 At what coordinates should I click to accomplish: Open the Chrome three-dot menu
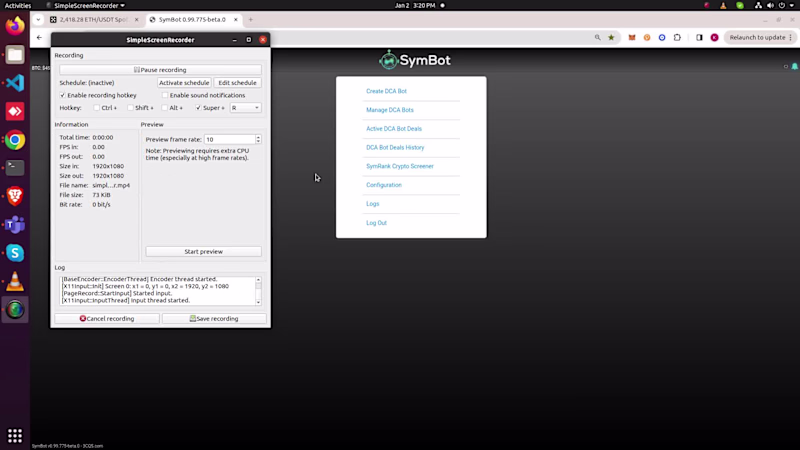(791, 37)
